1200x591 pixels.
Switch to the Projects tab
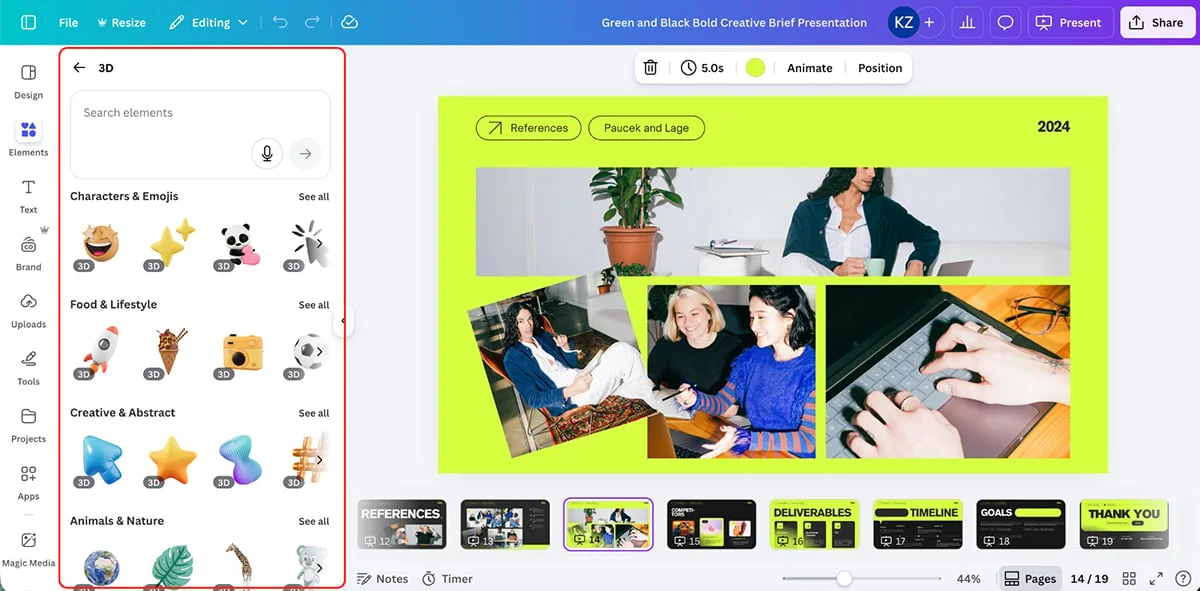(28, 424)
